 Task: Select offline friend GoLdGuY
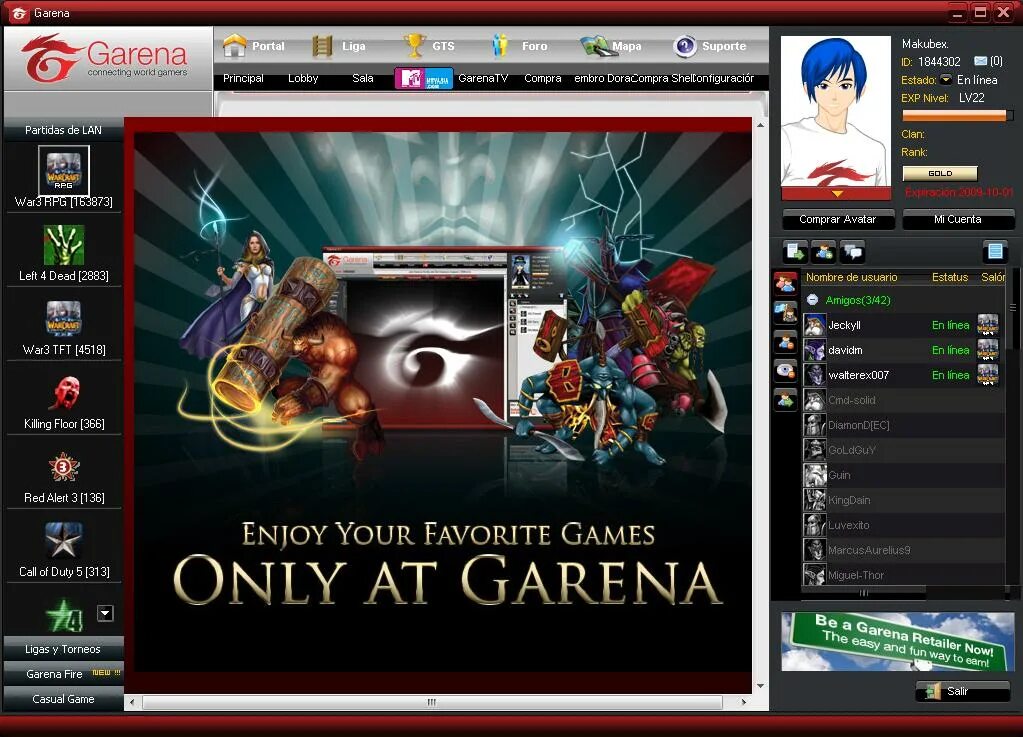click(903, 450)
